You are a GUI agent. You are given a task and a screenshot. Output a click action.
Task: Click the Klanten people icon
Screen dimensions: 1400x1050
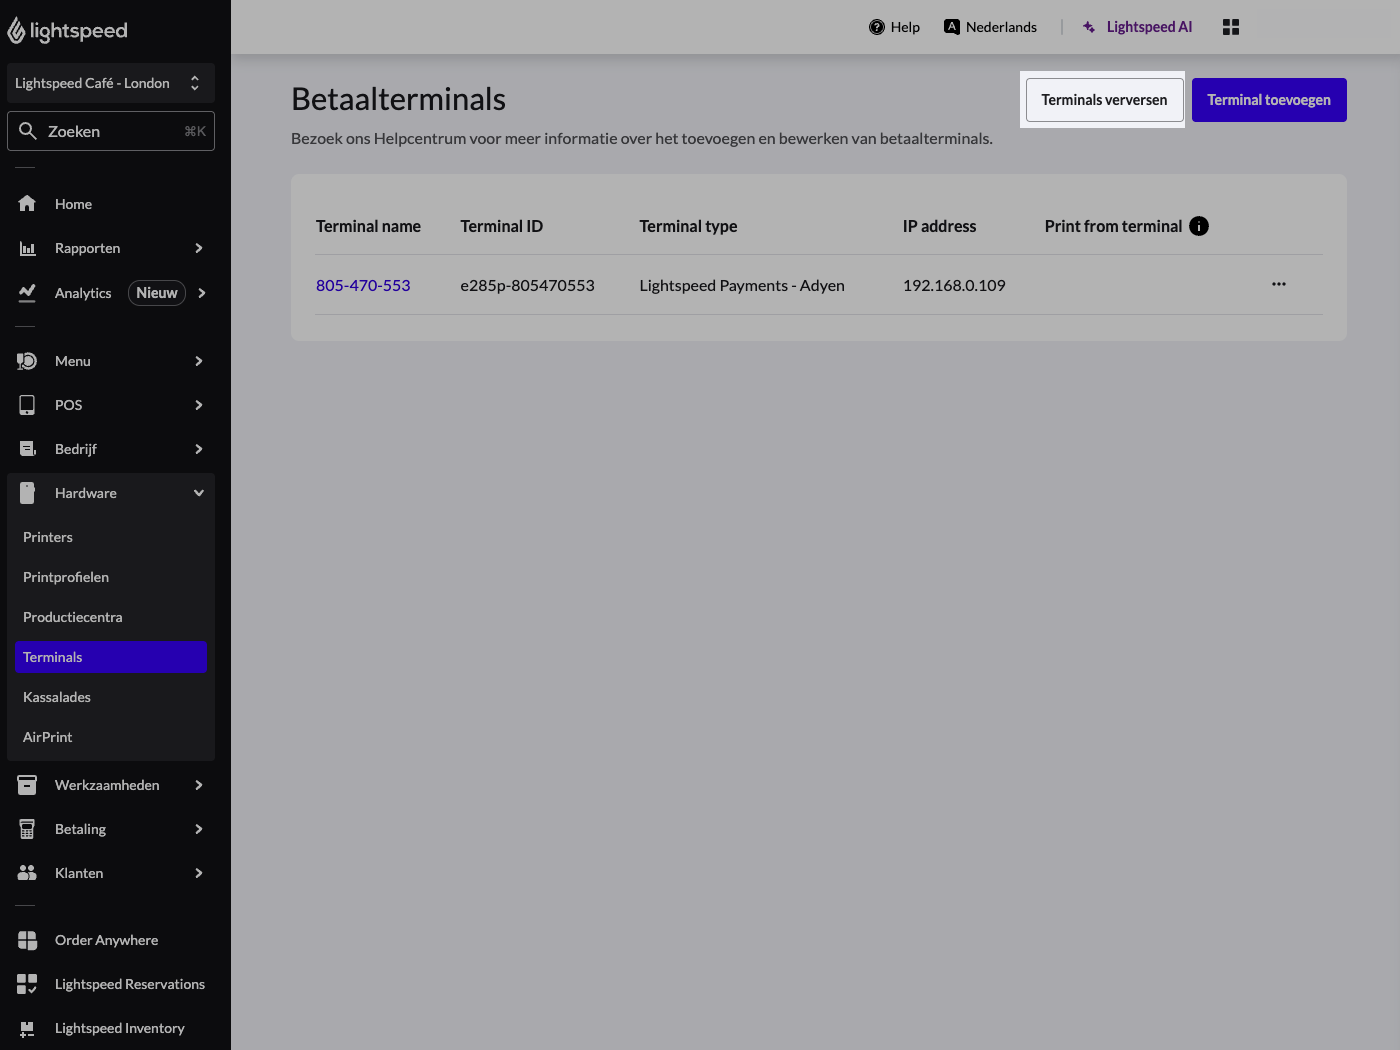[x=27, y=873]
